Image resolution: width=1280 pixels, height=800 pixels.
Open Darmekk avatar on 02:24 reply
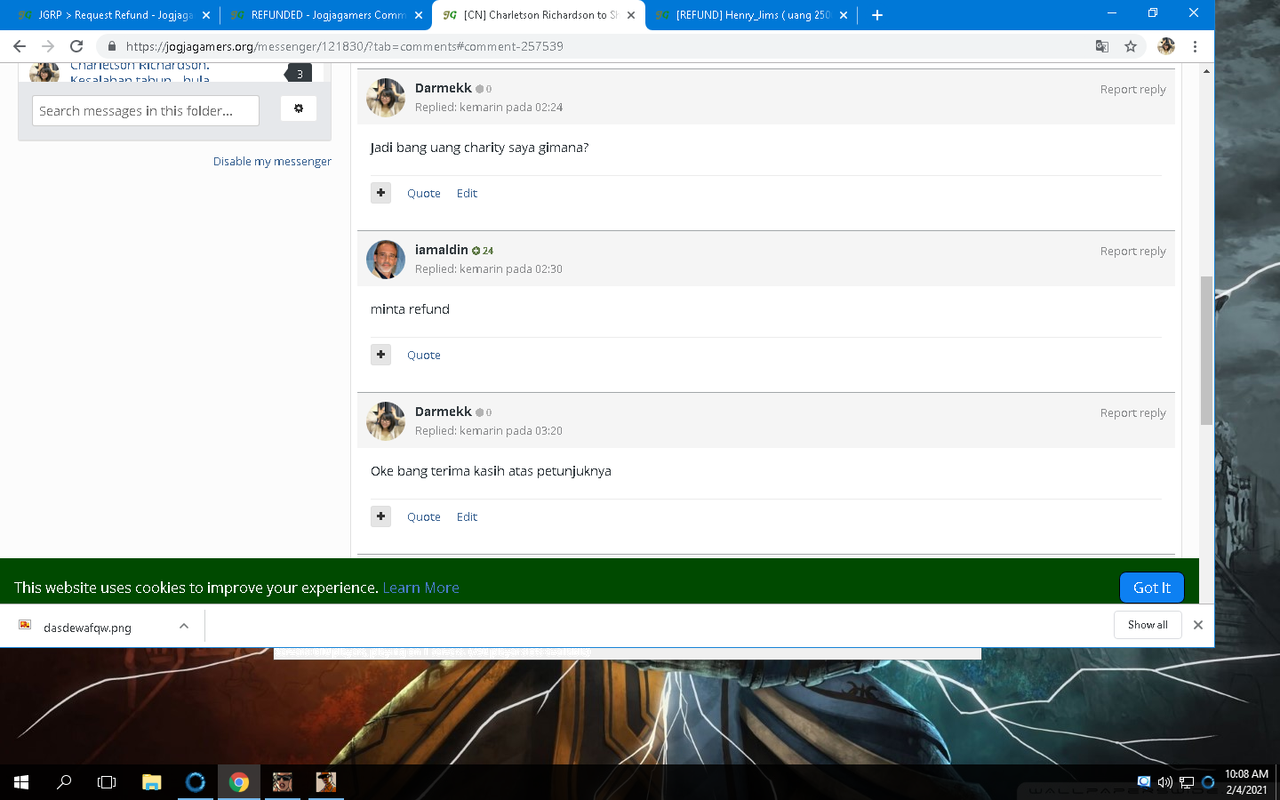(x=386, y=98)
